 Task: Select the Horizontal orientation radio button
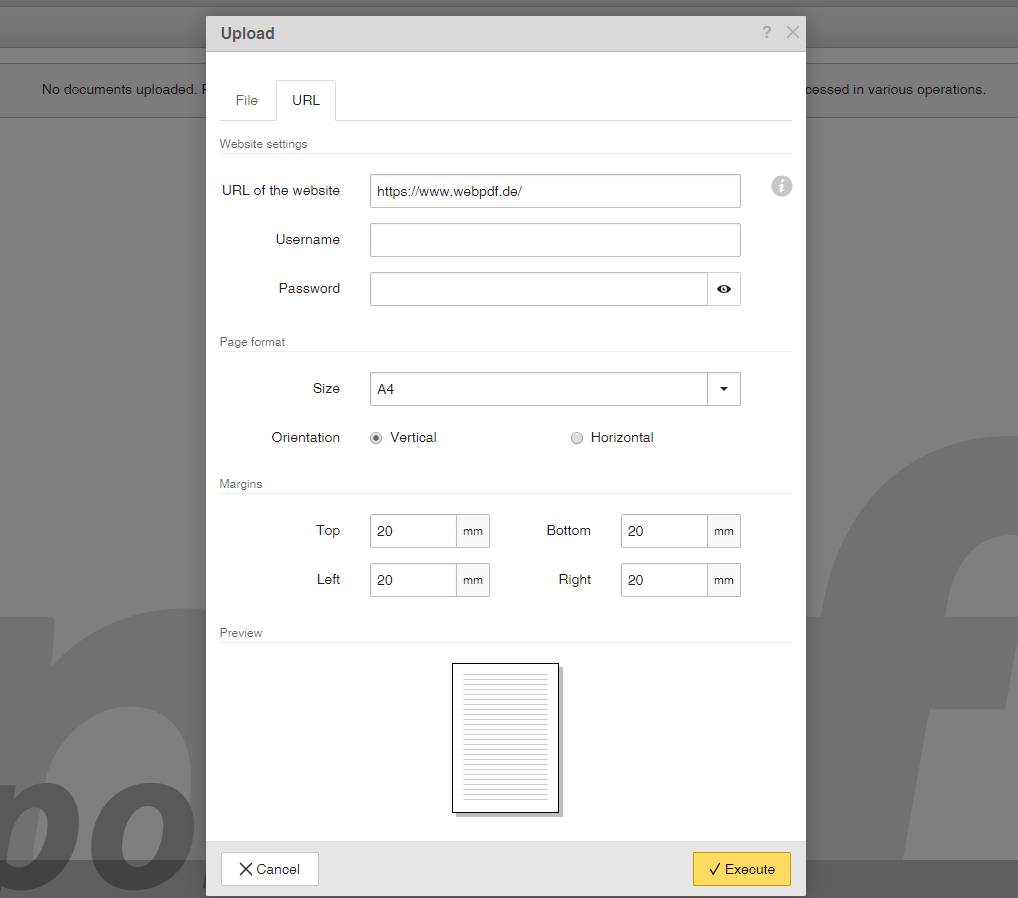576,438
